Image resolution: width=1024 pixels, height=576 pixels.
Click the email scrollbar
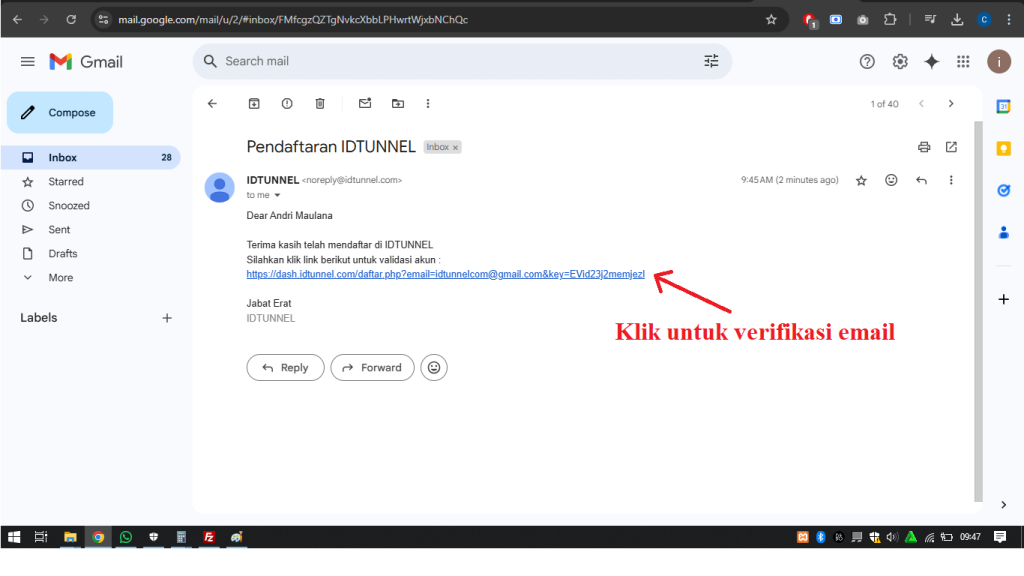pyautogui.click(x=978, y=311)
